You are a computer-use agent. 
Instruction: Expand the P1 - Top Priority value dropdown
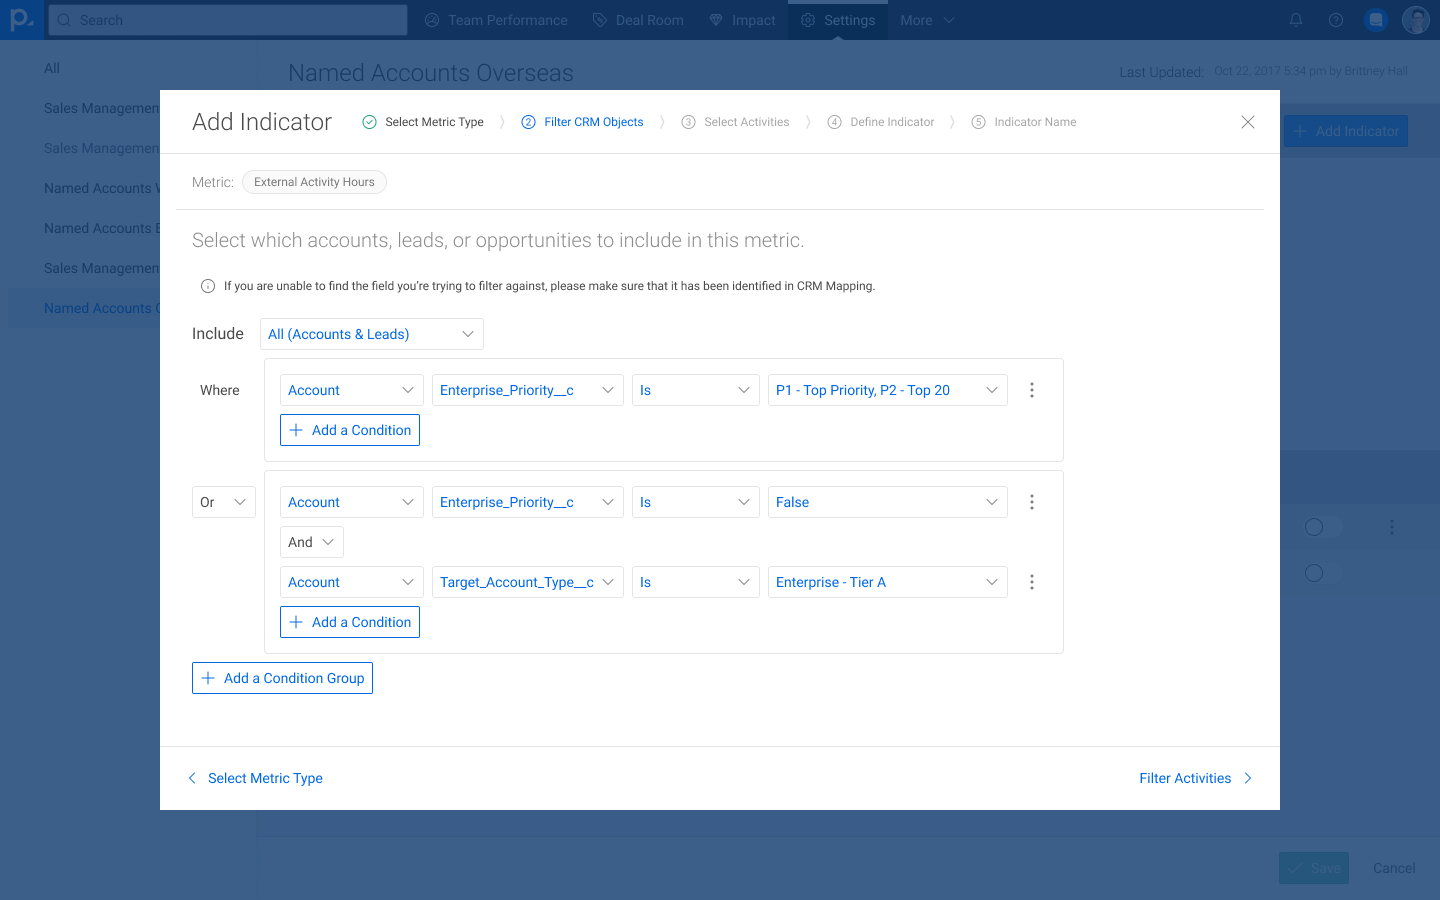point(886,390)
